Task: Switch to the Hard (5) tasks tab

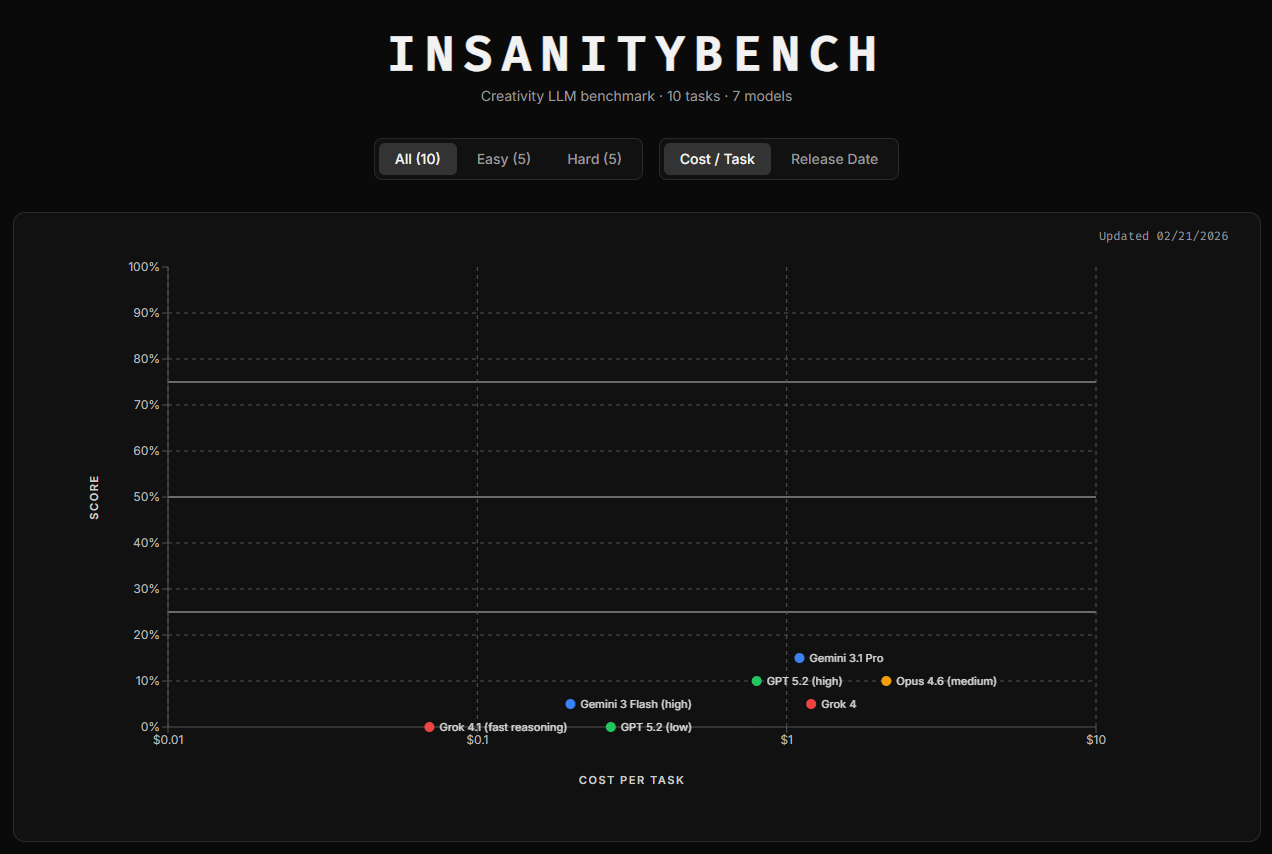Action: 594,159
